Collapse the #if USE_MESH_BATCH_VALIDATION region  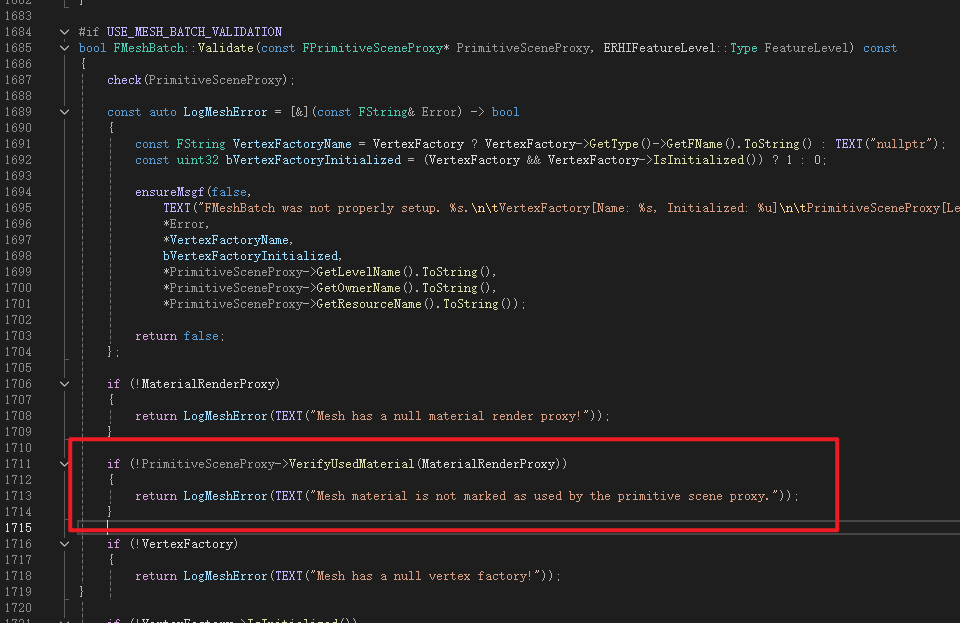pyautogui.click(x=65, y=32)
